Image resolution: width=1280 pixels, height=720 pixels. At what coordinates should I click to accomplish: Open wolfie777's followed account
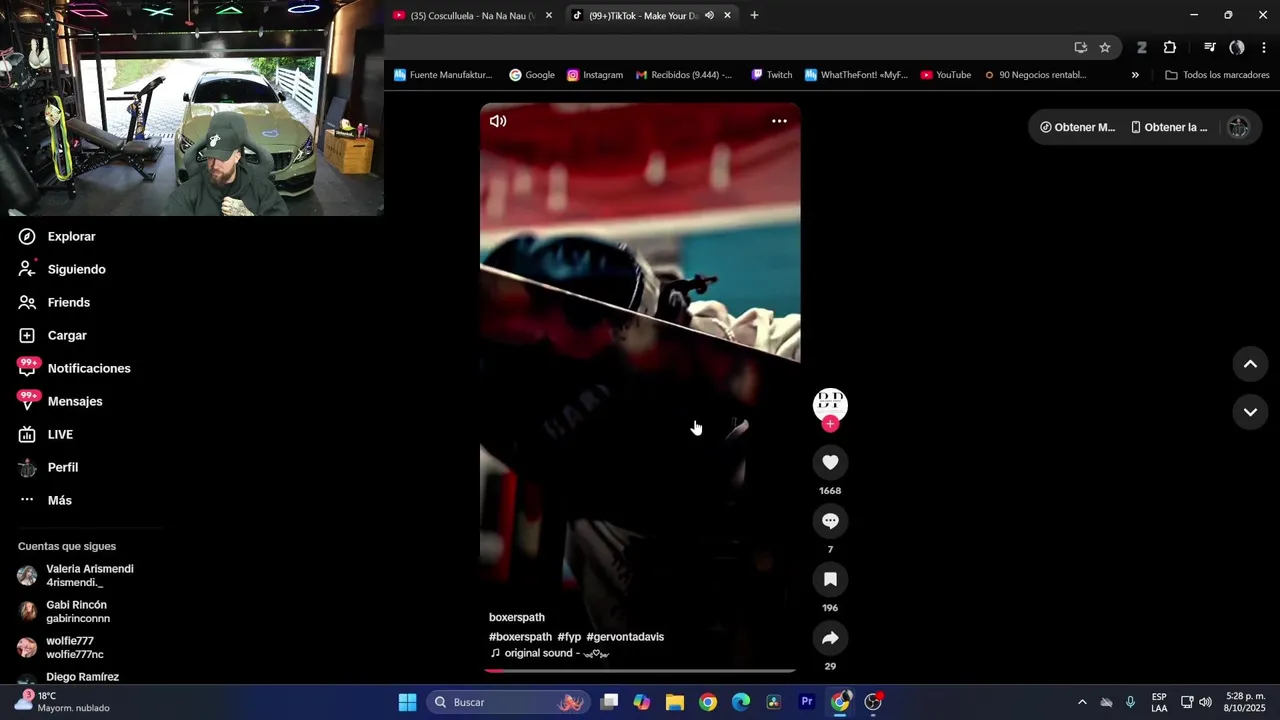coord(61,648)
